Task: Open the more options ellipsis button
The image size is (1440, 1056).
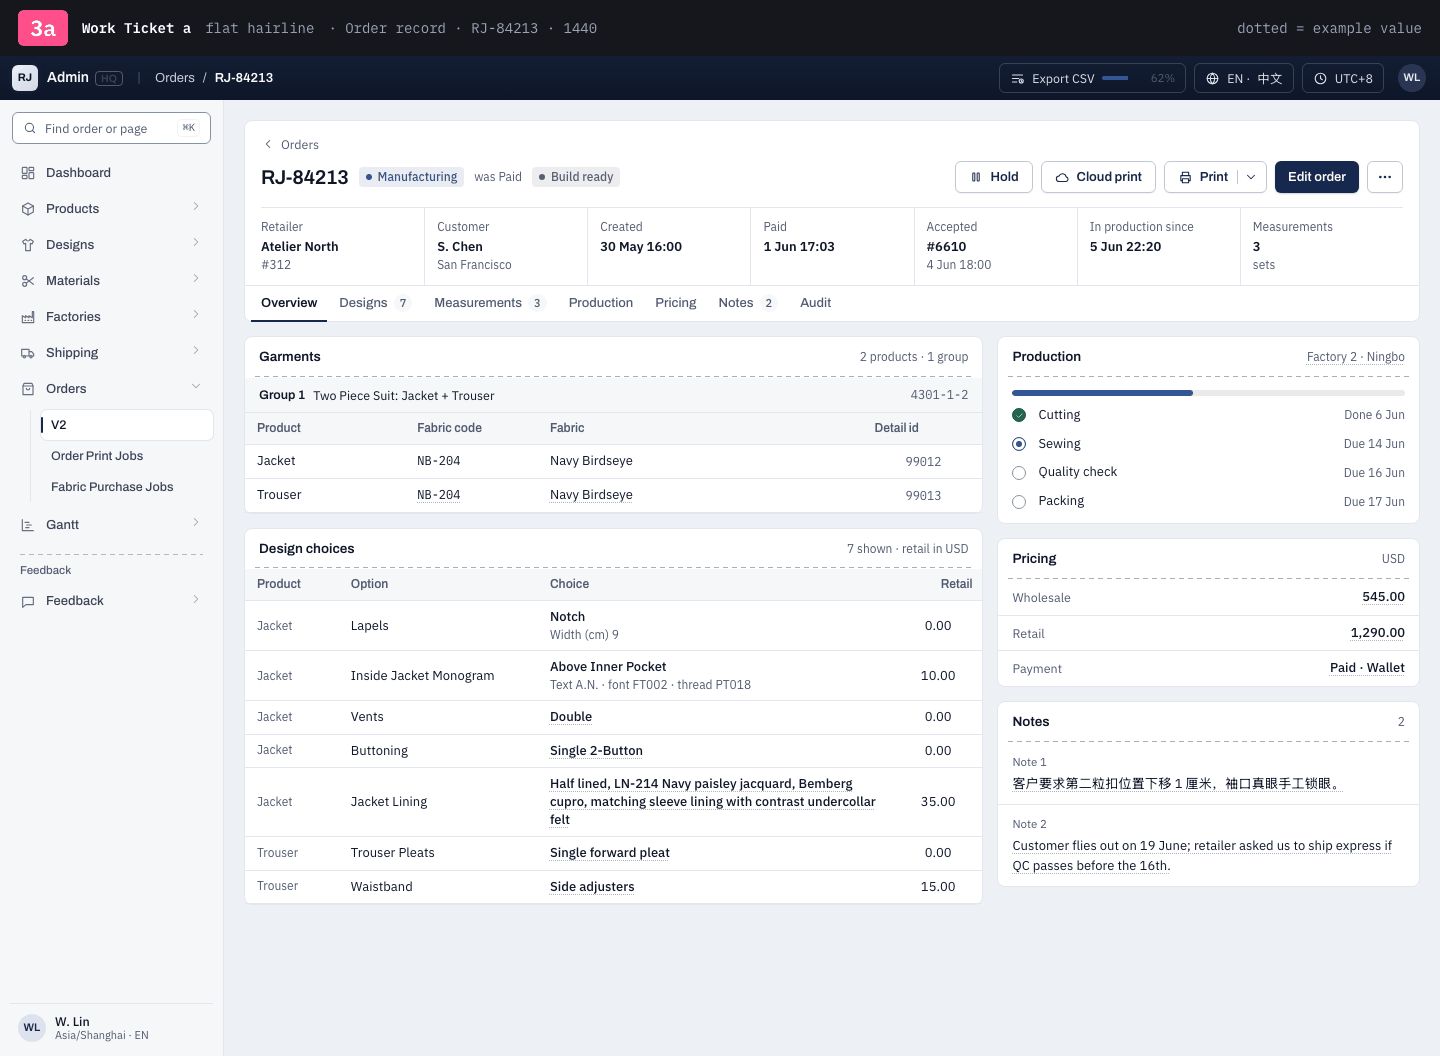Action: coord(1385,177)
